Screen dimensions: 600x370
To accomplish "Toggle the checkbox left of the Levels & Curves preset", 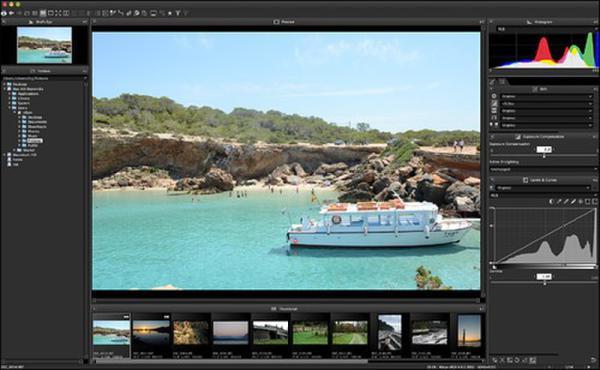I will 492,188.
